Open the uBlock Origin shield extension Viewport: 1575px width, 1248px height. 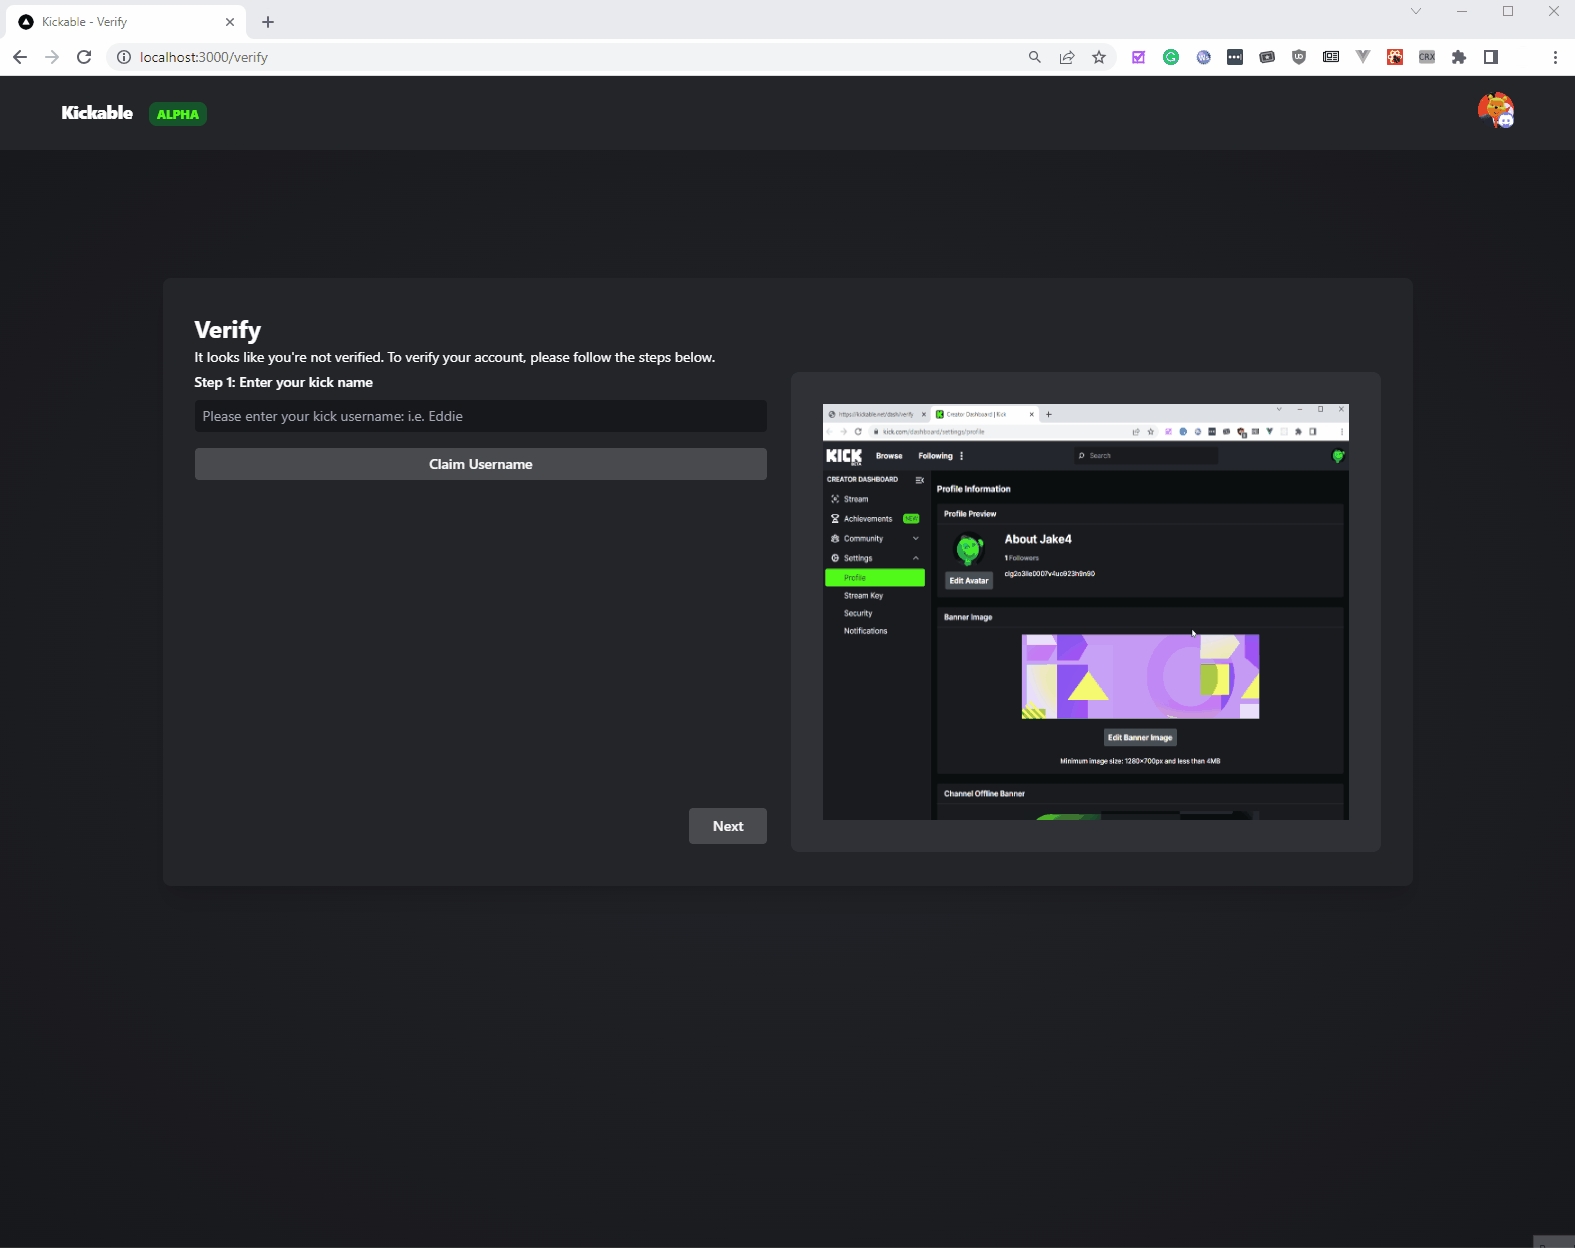[x=1299, y=57]
